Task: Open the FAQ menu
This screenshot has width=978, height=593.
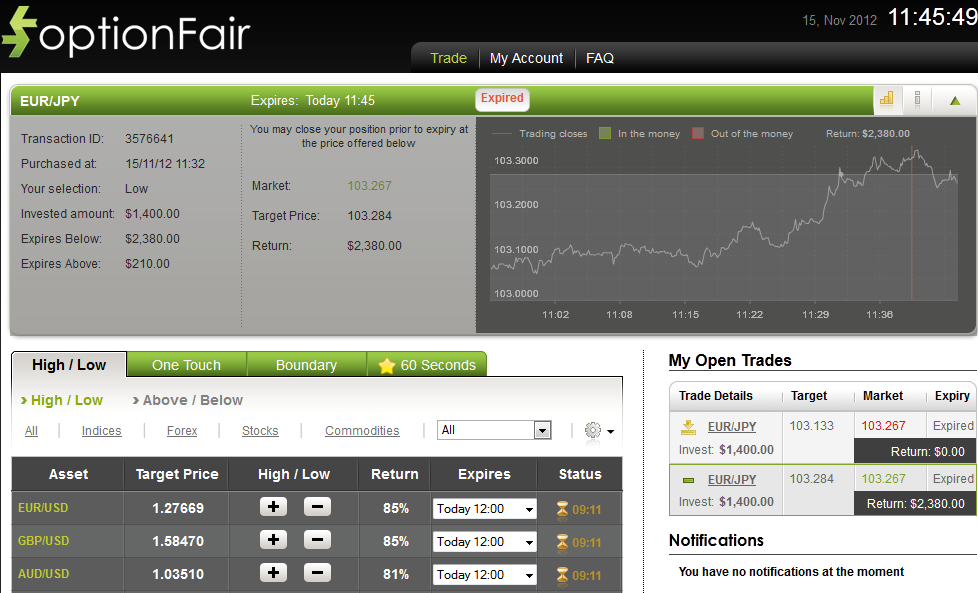Action: coord(599,58)
